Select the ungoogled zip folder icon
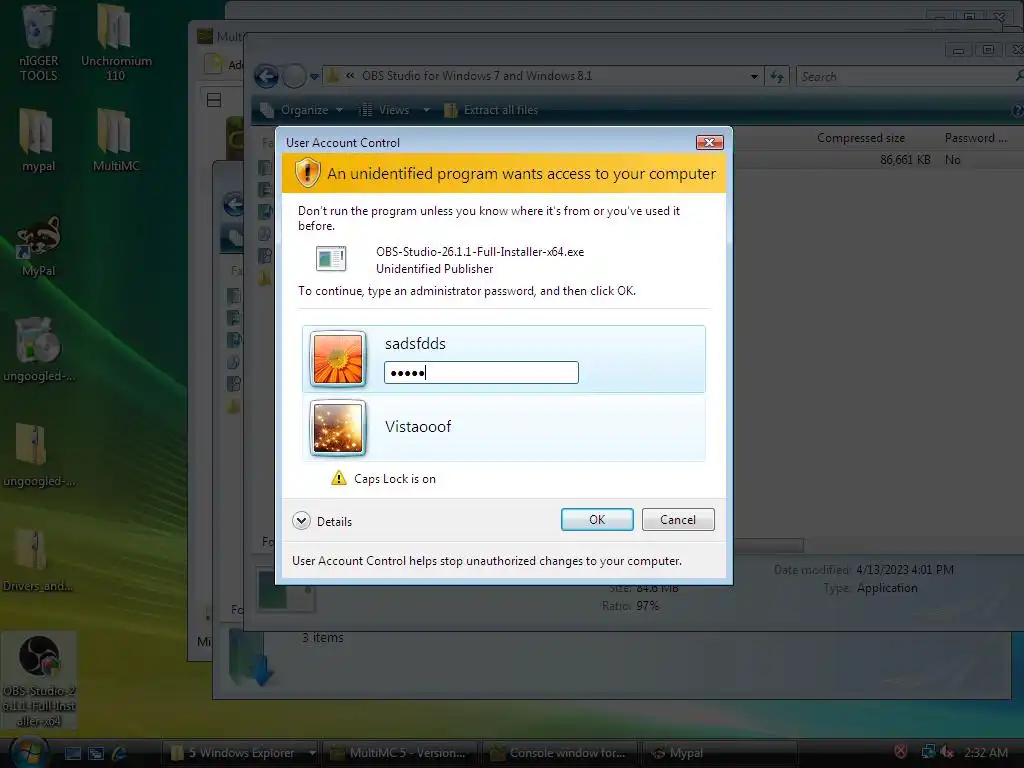Image resolution: width=1024 pixels, height=768 pixels. tap(38, 455)
